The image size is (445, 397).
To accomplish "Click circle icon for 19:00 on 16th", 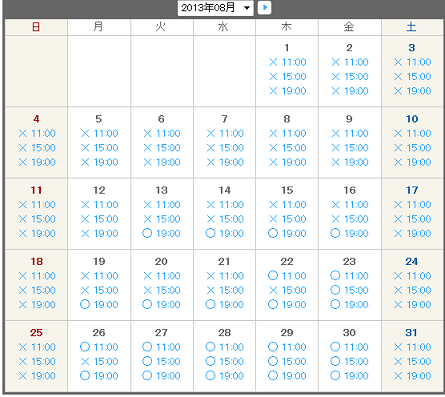I will coord(335,233).
